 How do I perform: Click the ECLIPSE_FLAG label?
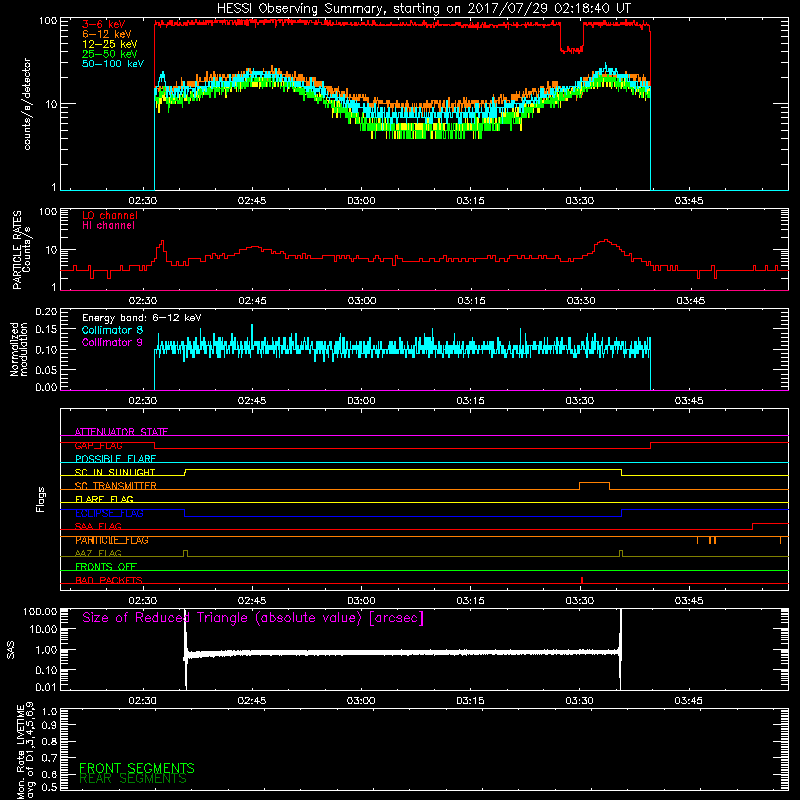(x=109, y=513)
